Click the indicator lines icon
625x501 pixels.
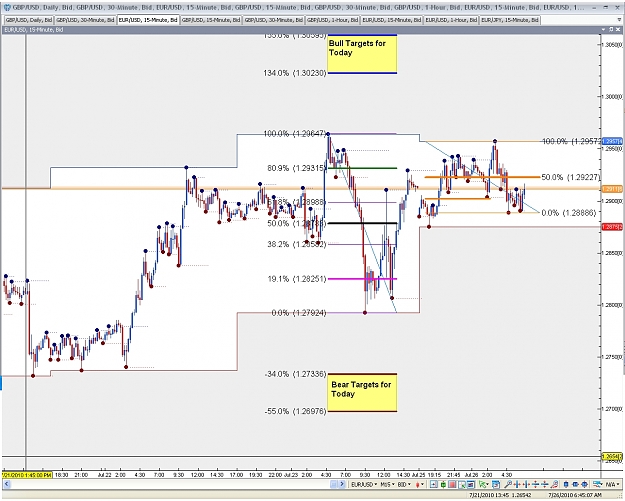click(x=597, y=485)
